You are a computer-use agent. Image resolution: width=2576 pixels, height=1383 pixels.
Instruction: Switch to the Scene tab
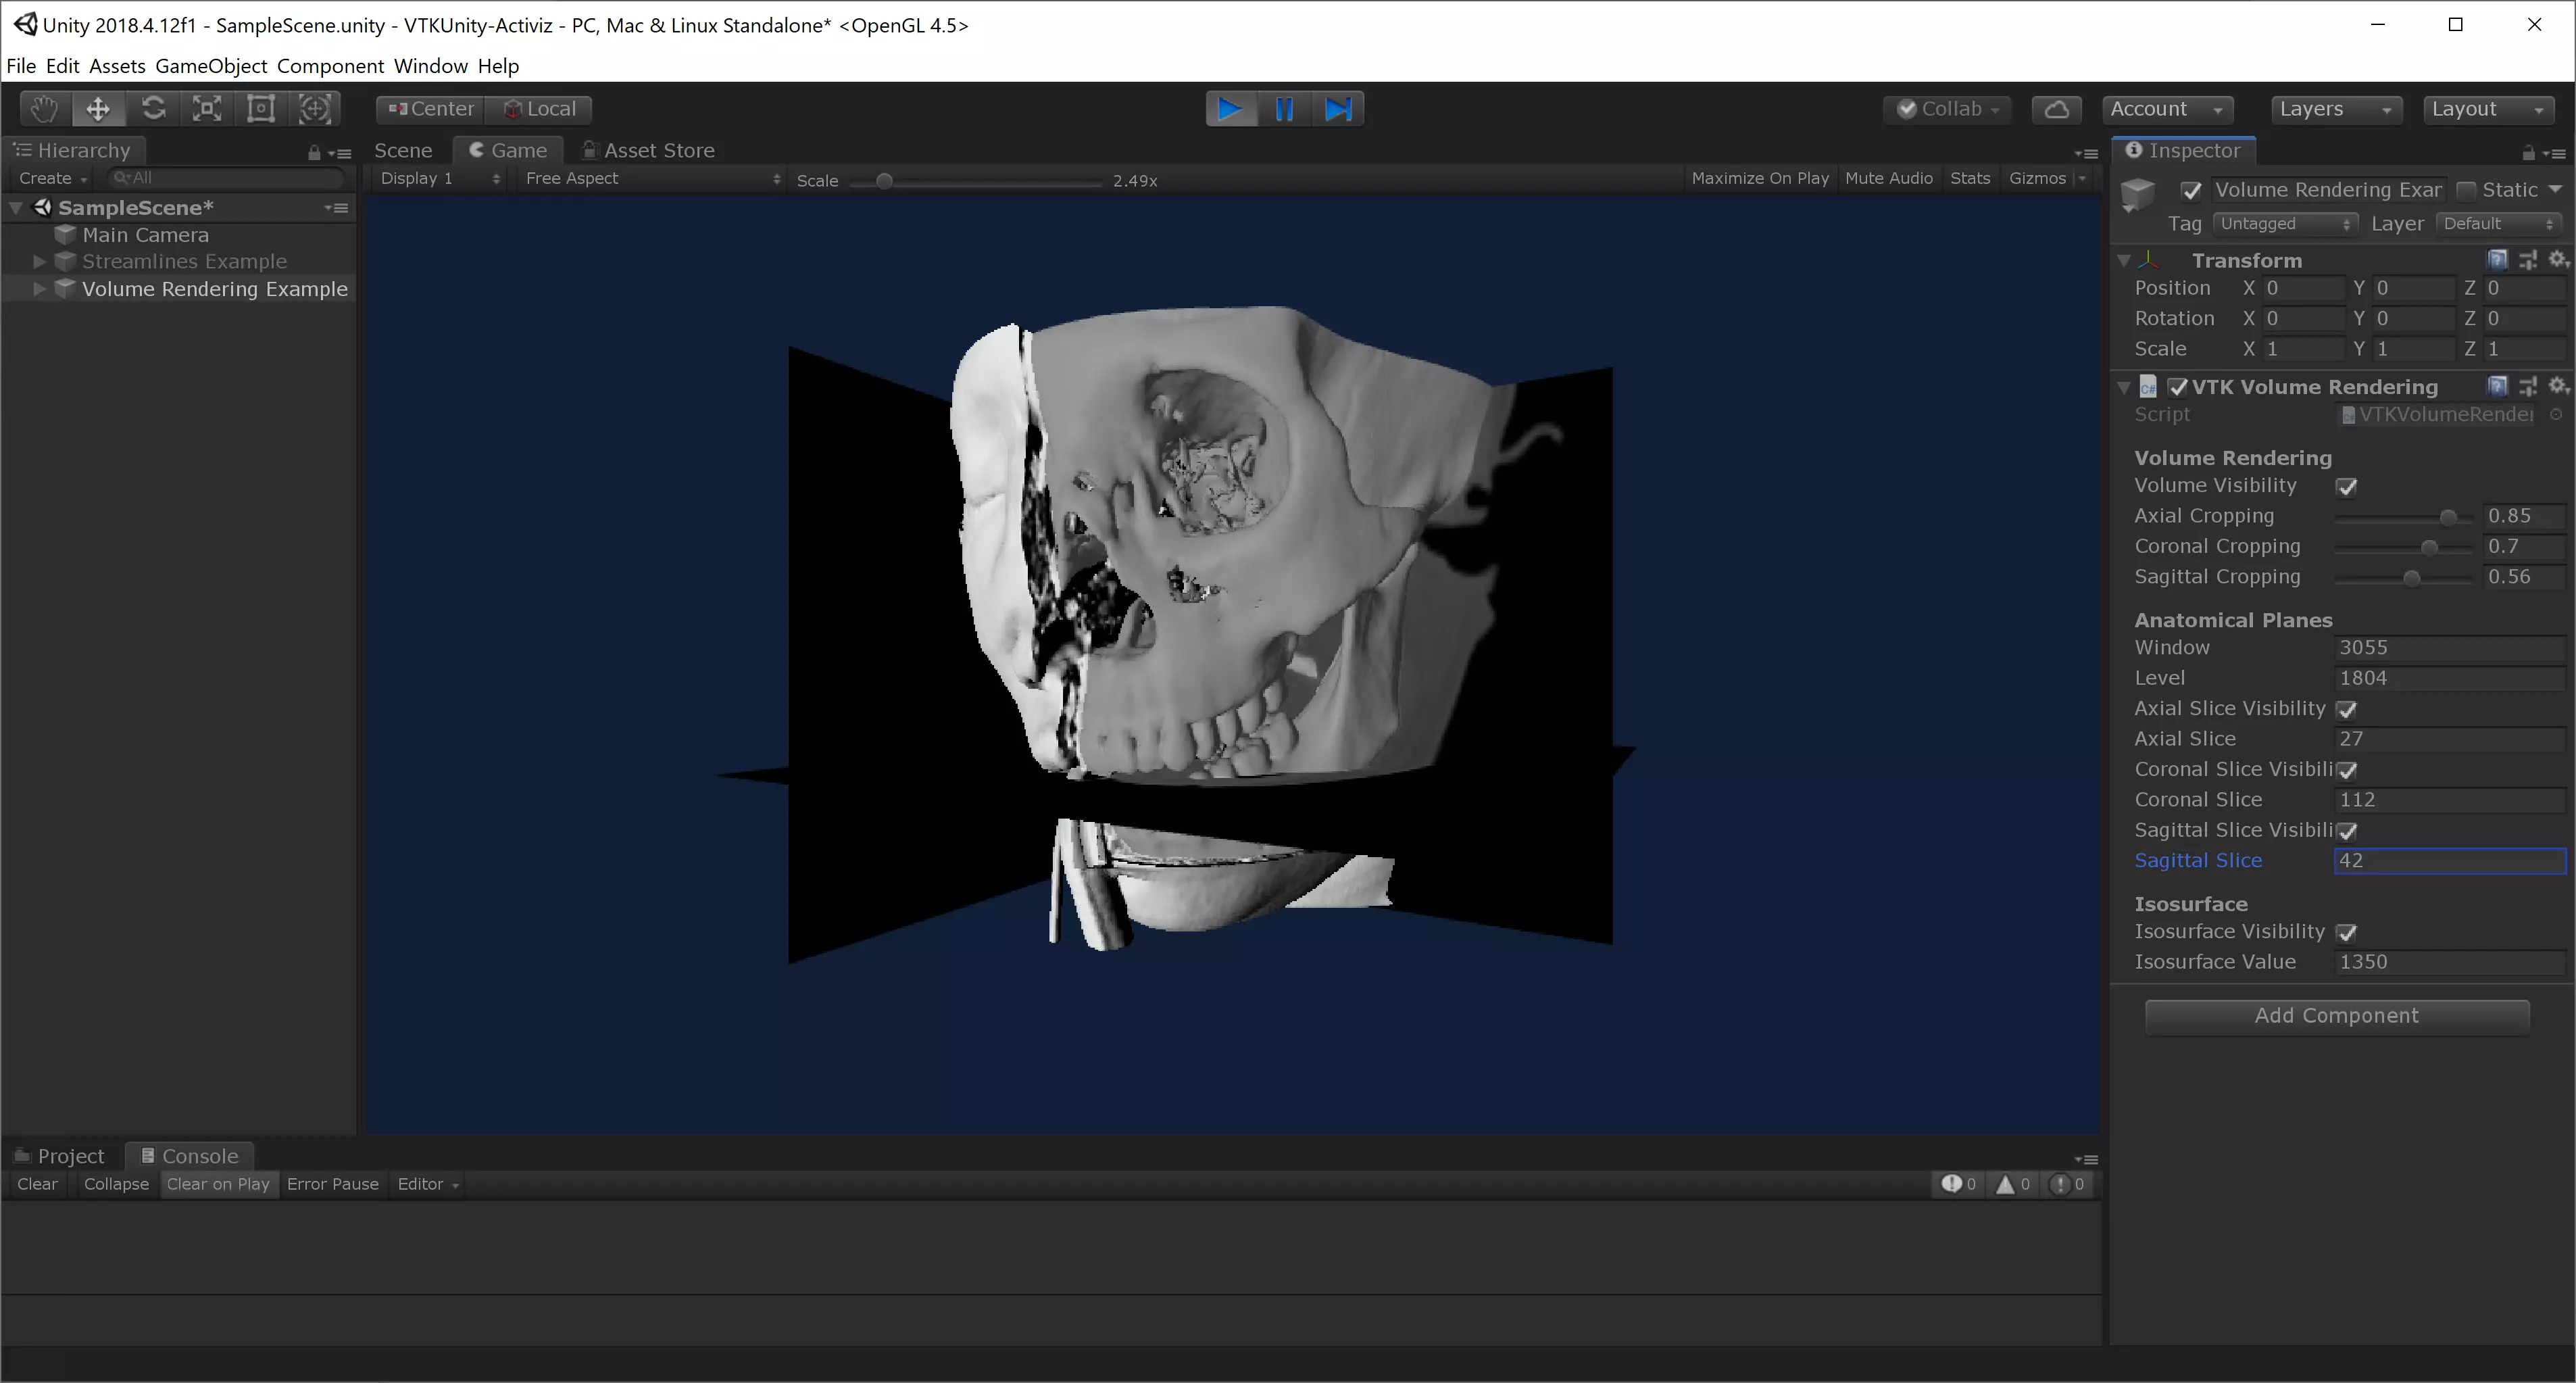click(x=403, y=150)
